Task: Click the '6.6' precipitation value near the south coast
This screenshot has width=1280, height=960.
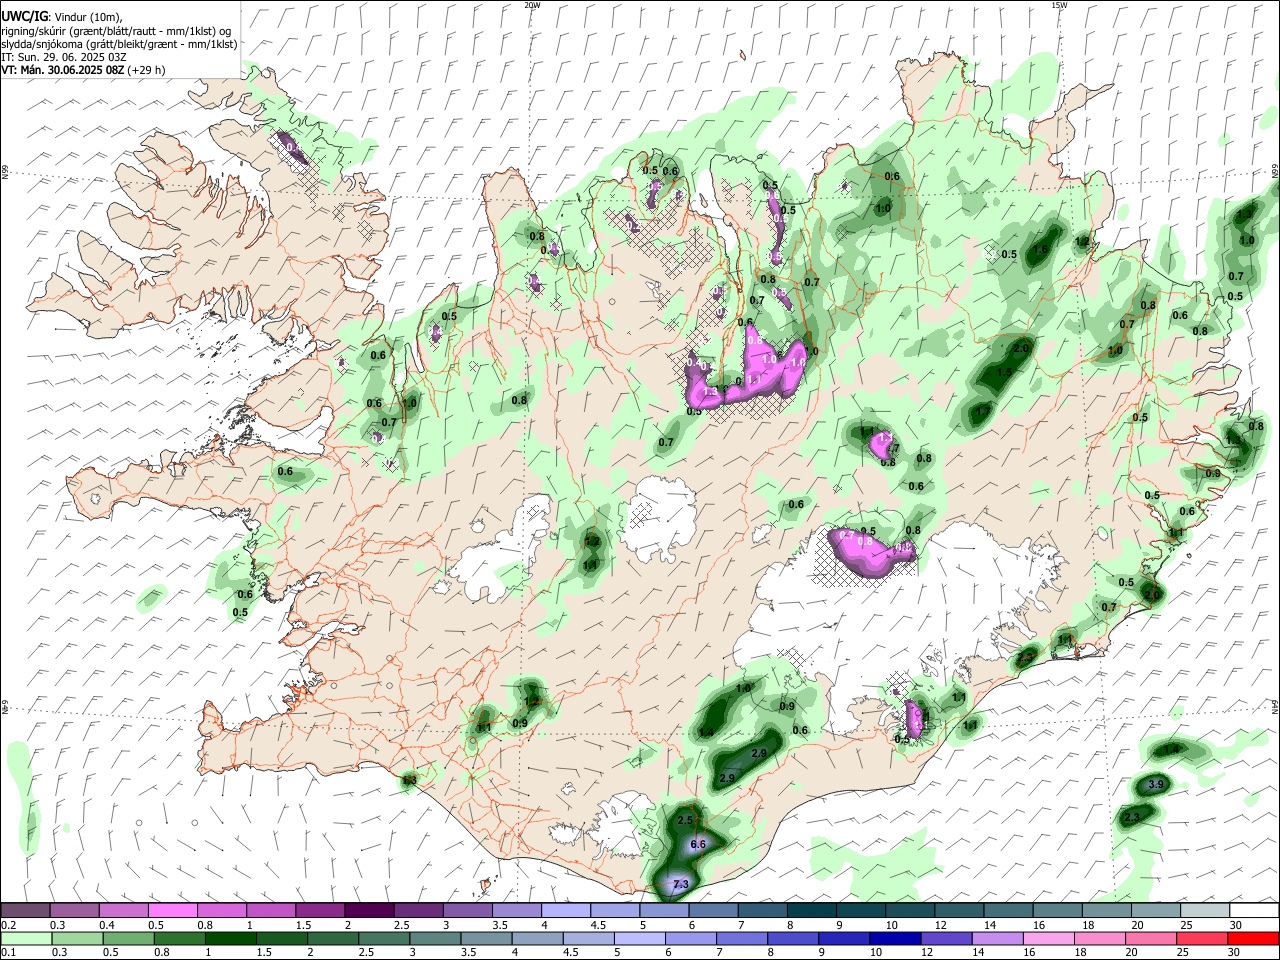Action: [698, 844]
